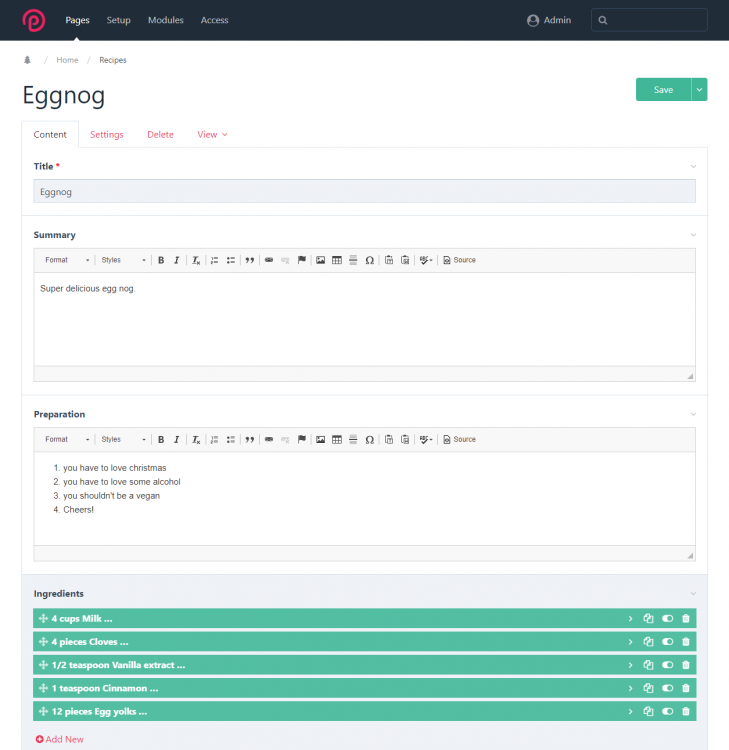Clone the 1 teaspoon Cinnamon item

[648, 688]
